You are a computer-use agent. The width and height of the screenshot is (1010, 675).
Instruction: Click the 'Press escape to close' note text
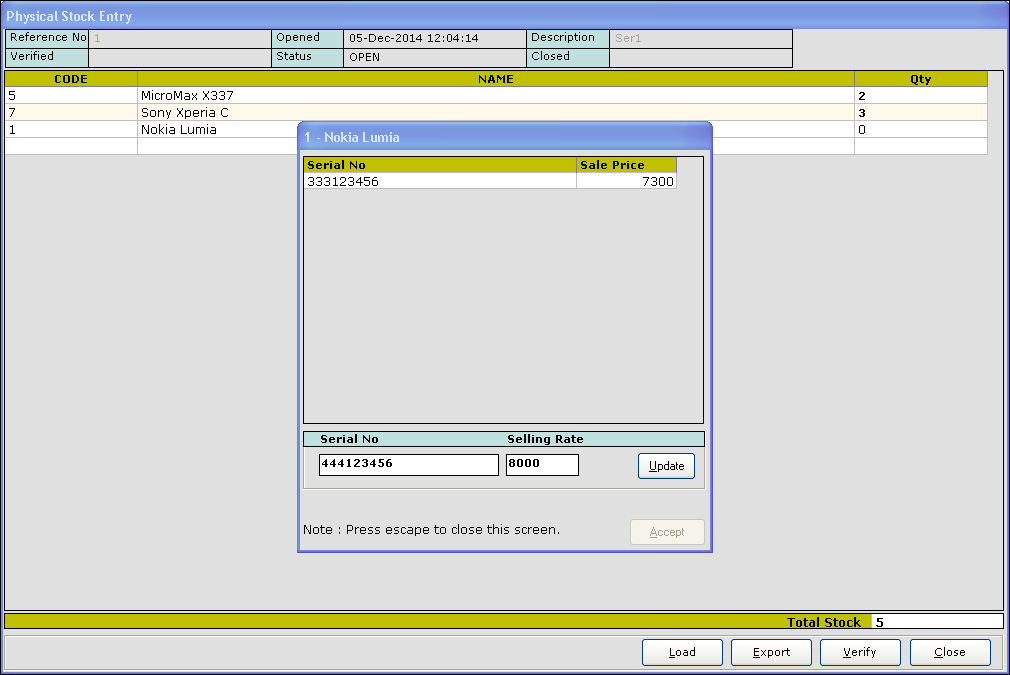click(432, 529)
